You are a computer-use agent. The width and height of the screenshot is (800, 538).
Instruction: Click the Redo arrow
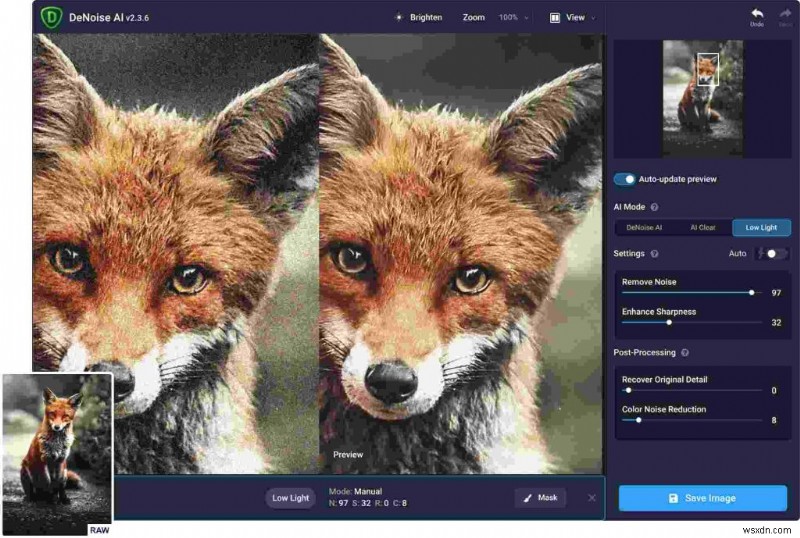785,14
